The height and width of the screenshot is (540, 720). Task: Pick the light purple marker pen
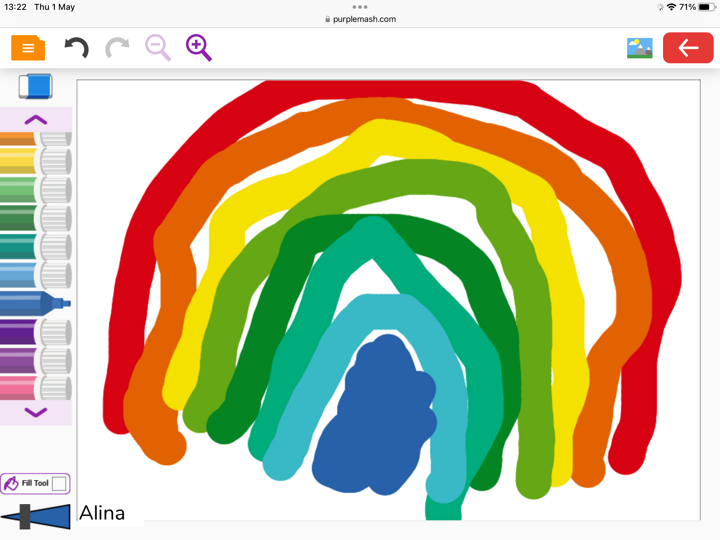point(36,360)
